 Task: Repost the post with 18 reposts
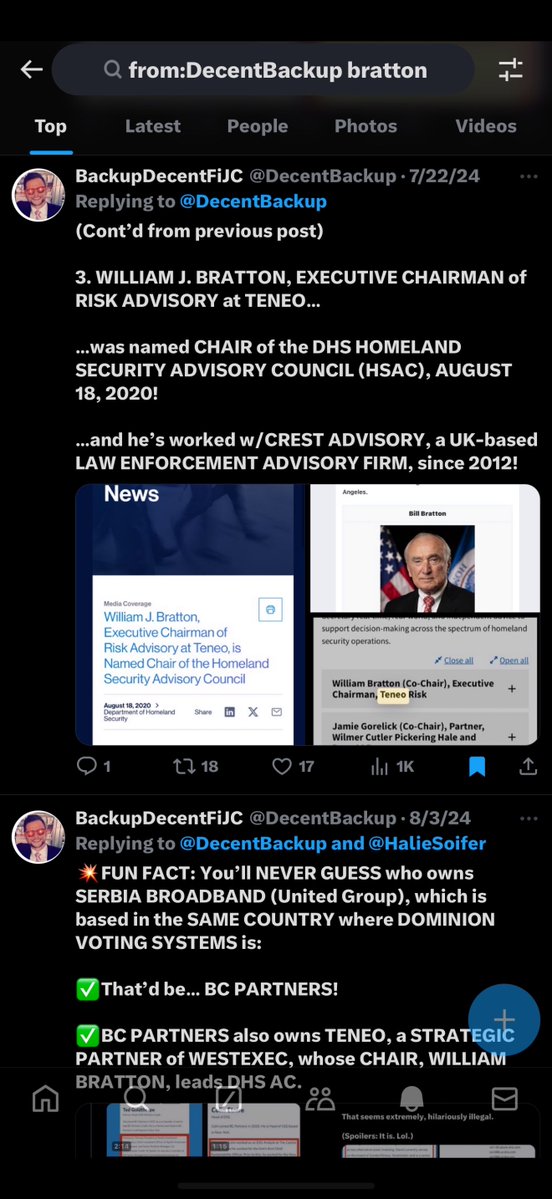196,765
